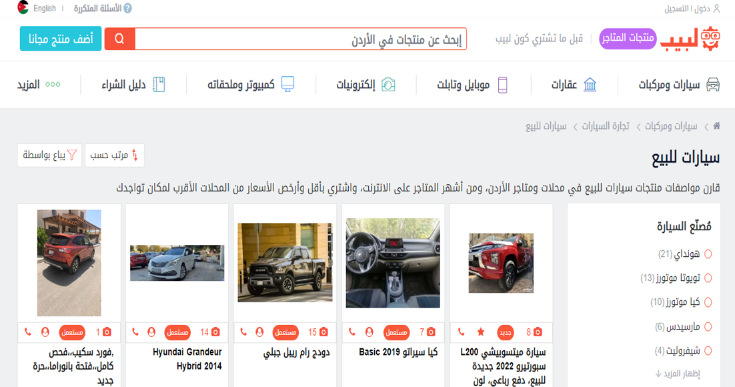Click phone icon on Mitsubishi L200 card
This screenshot has height=387, width=735.
pos(461,332)
